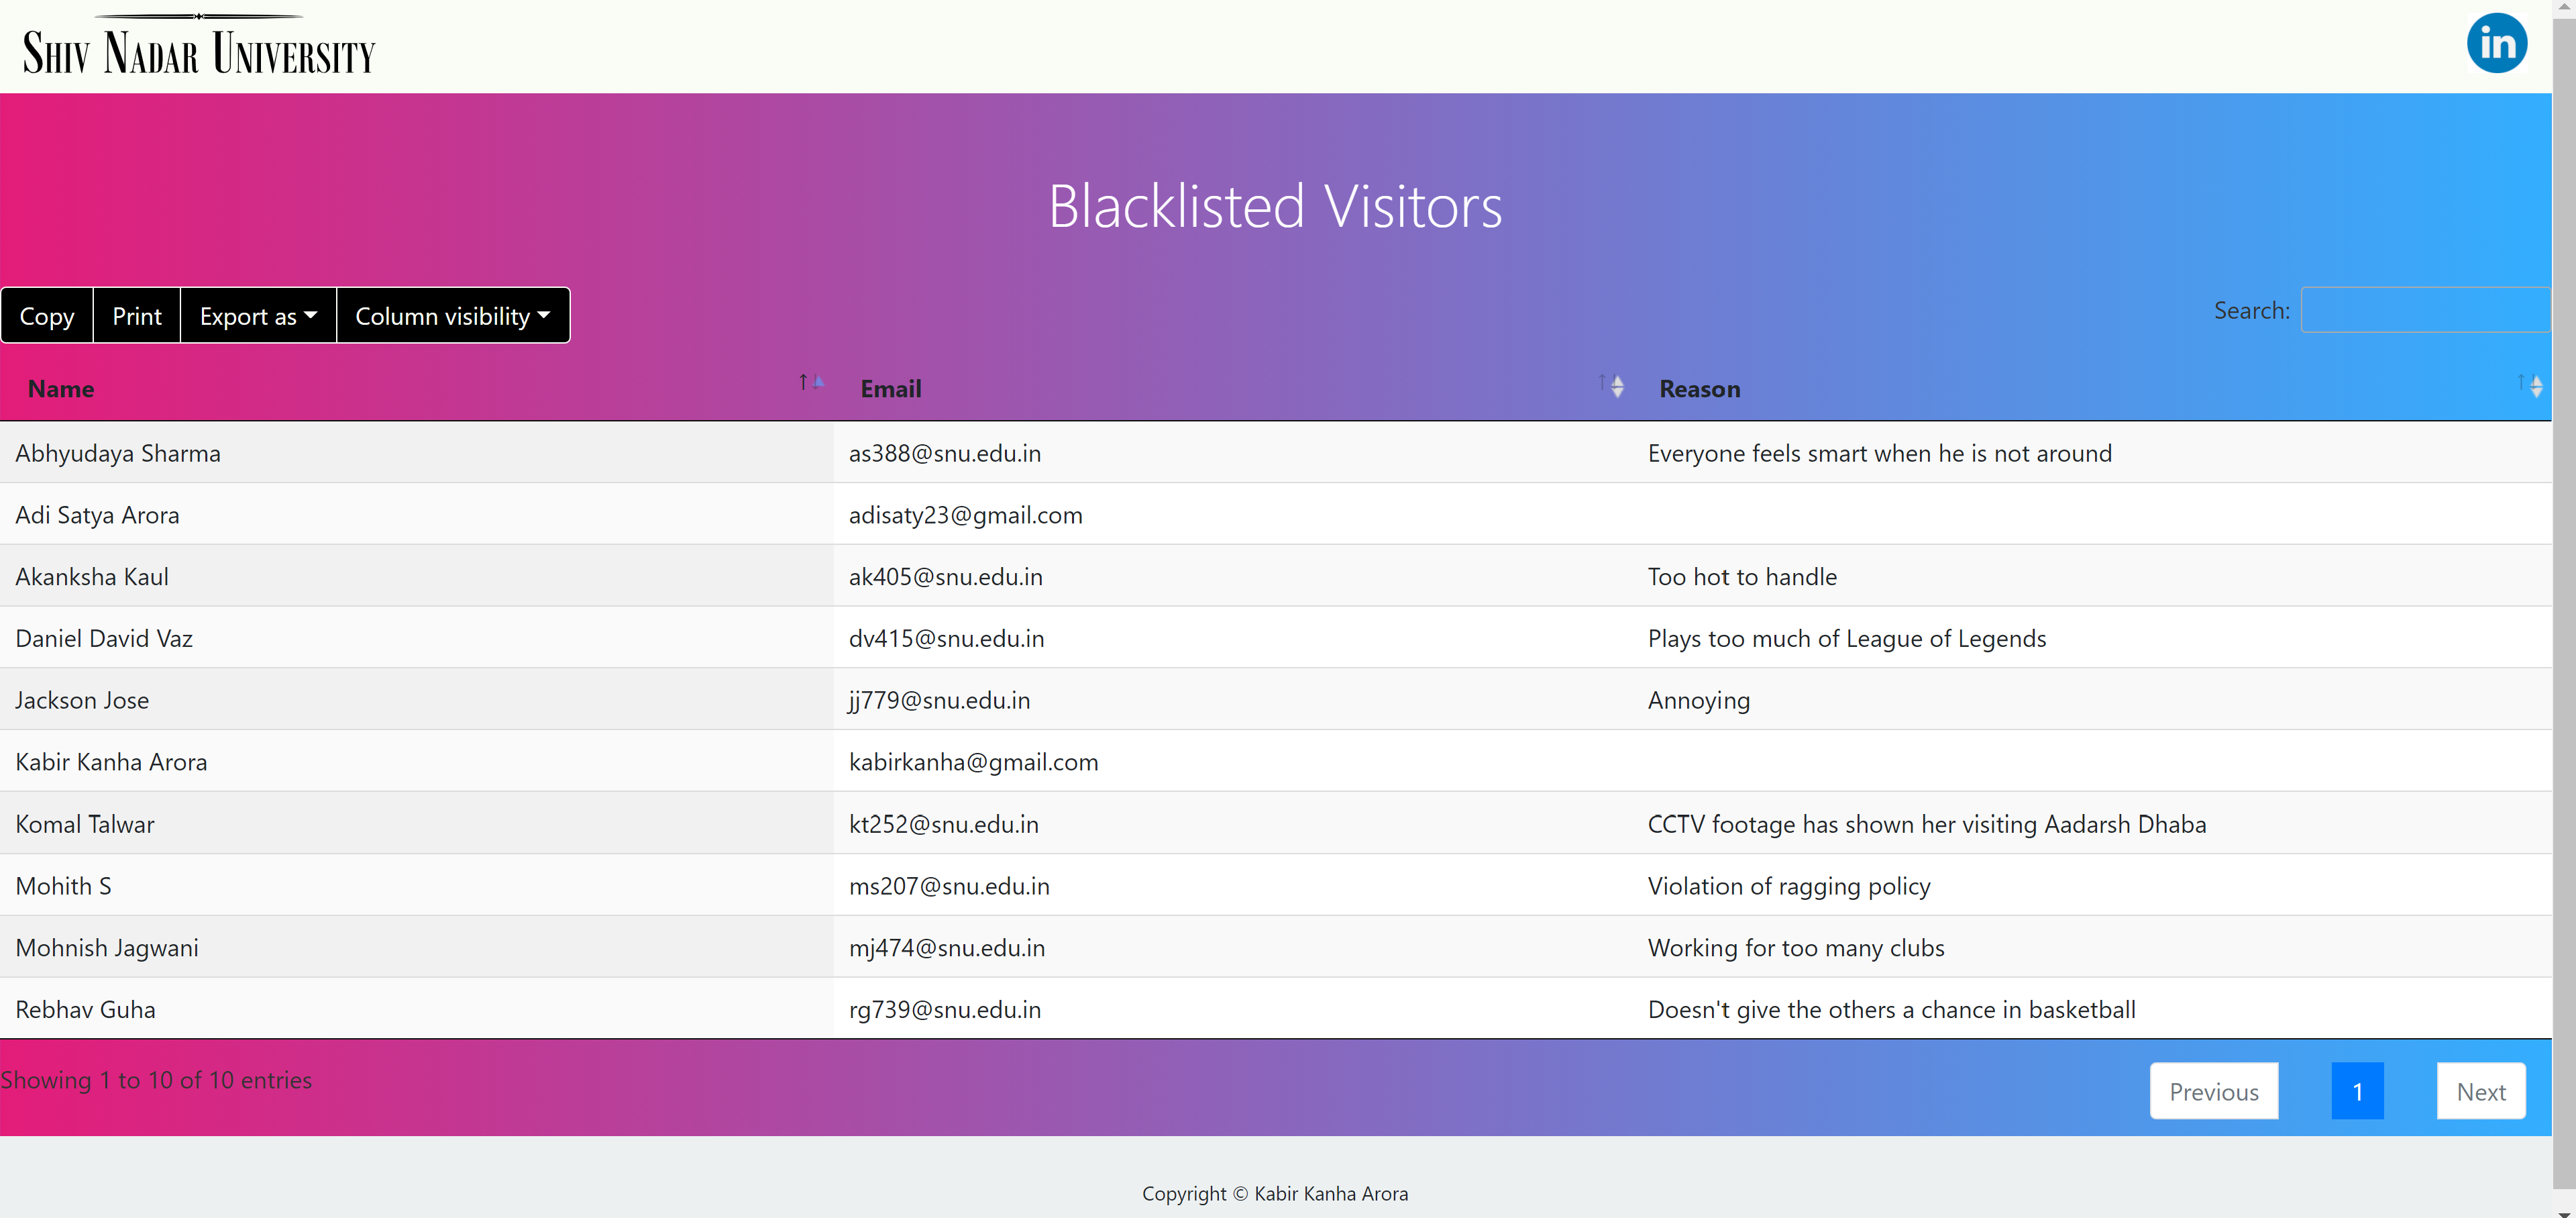This screenshot has height=1218, width=2576.
Task: Go to the Next page
Action: coord(2480,1091)
